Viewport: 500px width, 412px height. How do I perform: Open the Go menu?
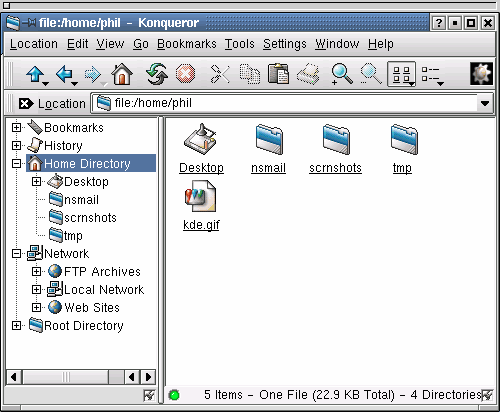click(x=141, y=44)
